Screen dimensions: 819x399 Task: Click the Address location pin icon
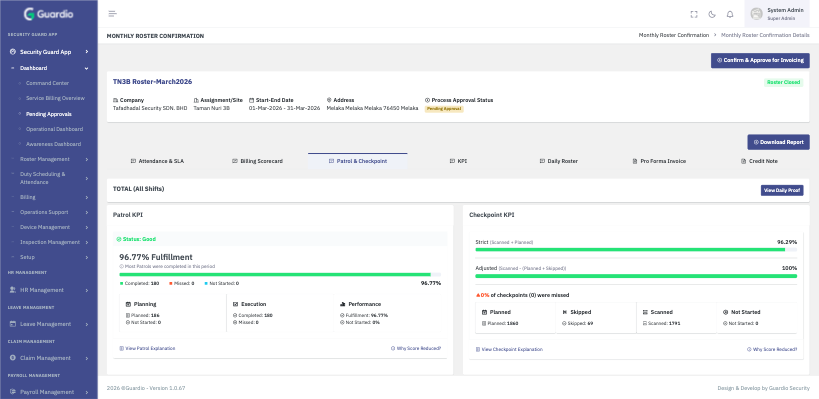(329, 100)
